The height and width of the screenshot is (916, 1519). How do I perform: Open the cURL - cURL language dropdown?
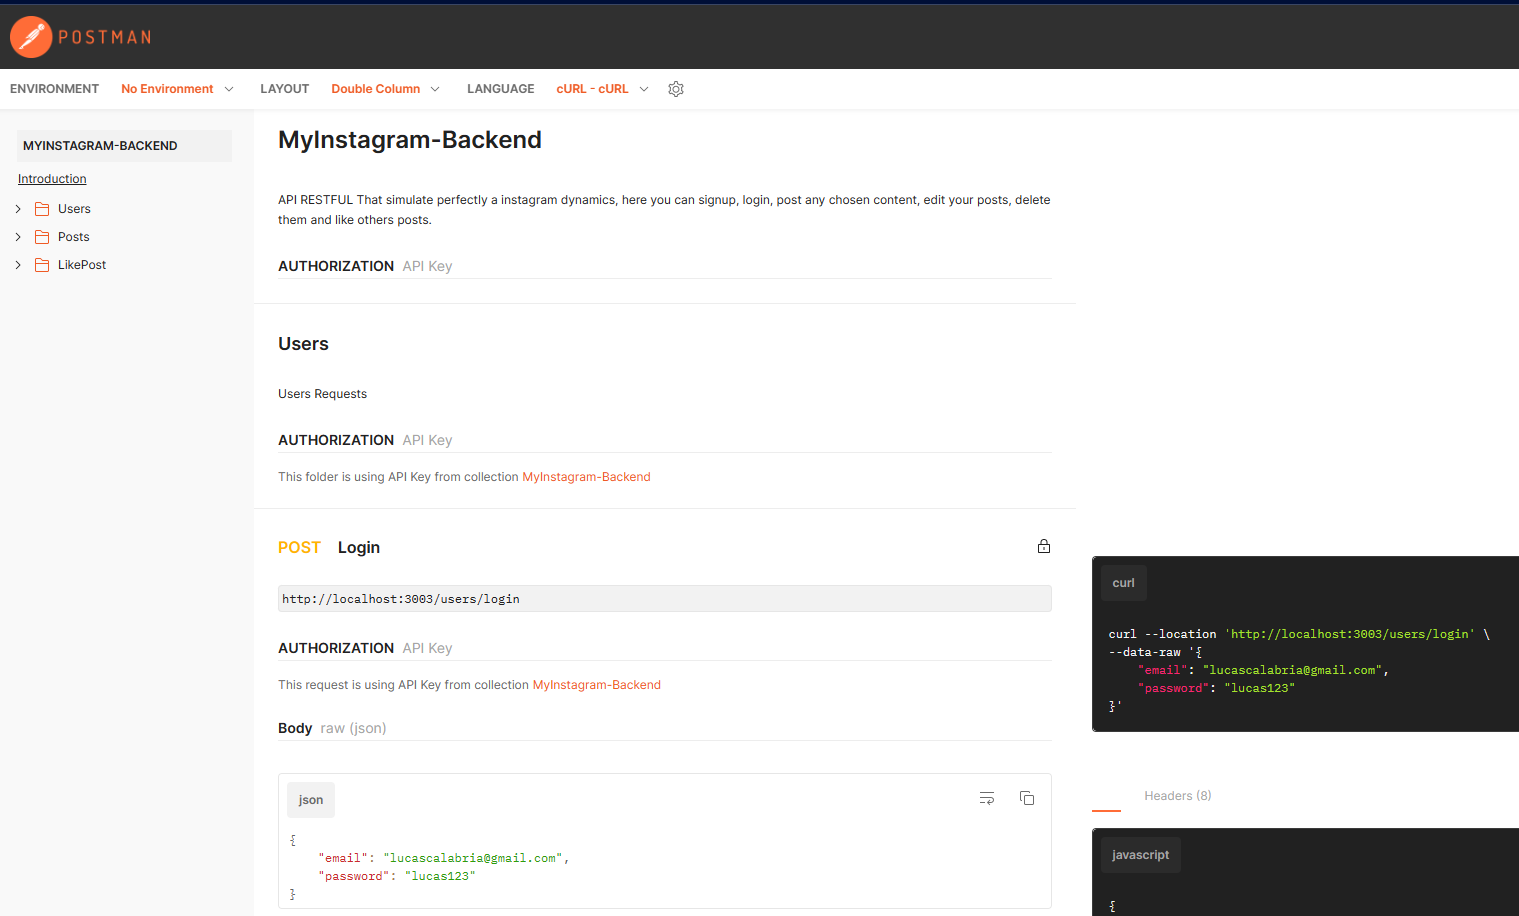point(602,89)
